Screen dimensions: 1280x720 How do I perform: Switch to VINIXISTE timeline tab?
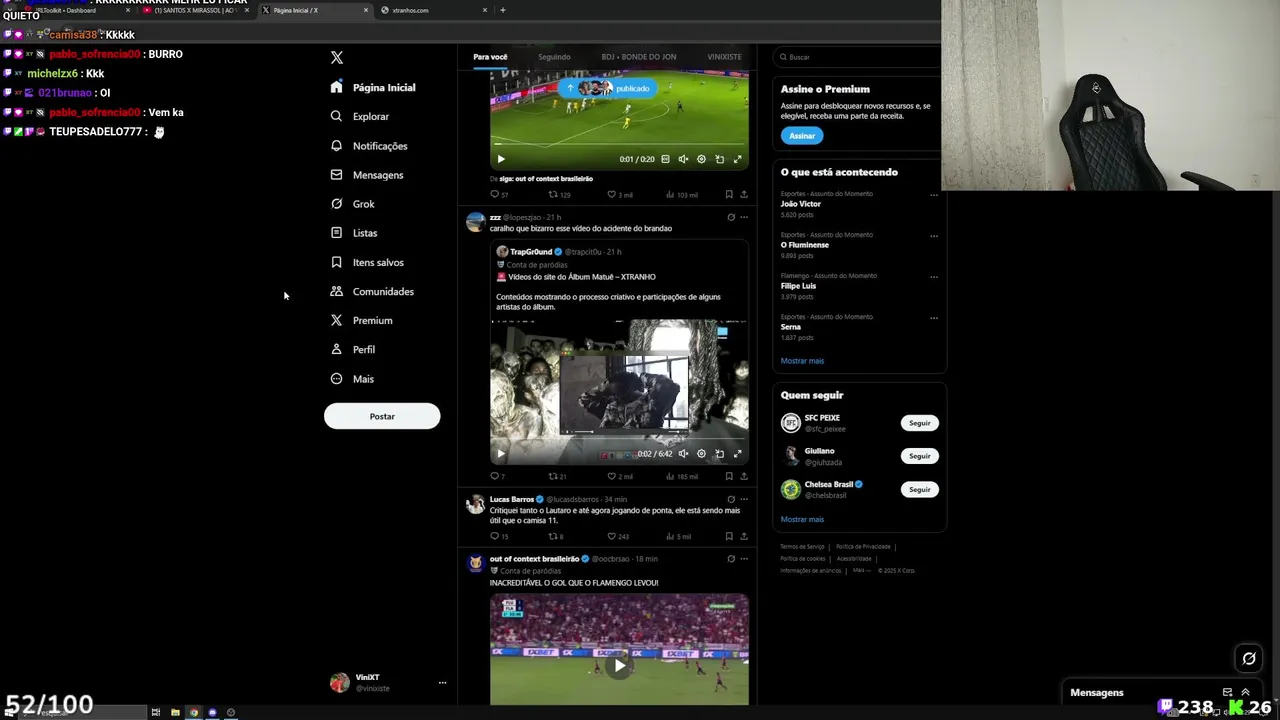tap(724, 57)
